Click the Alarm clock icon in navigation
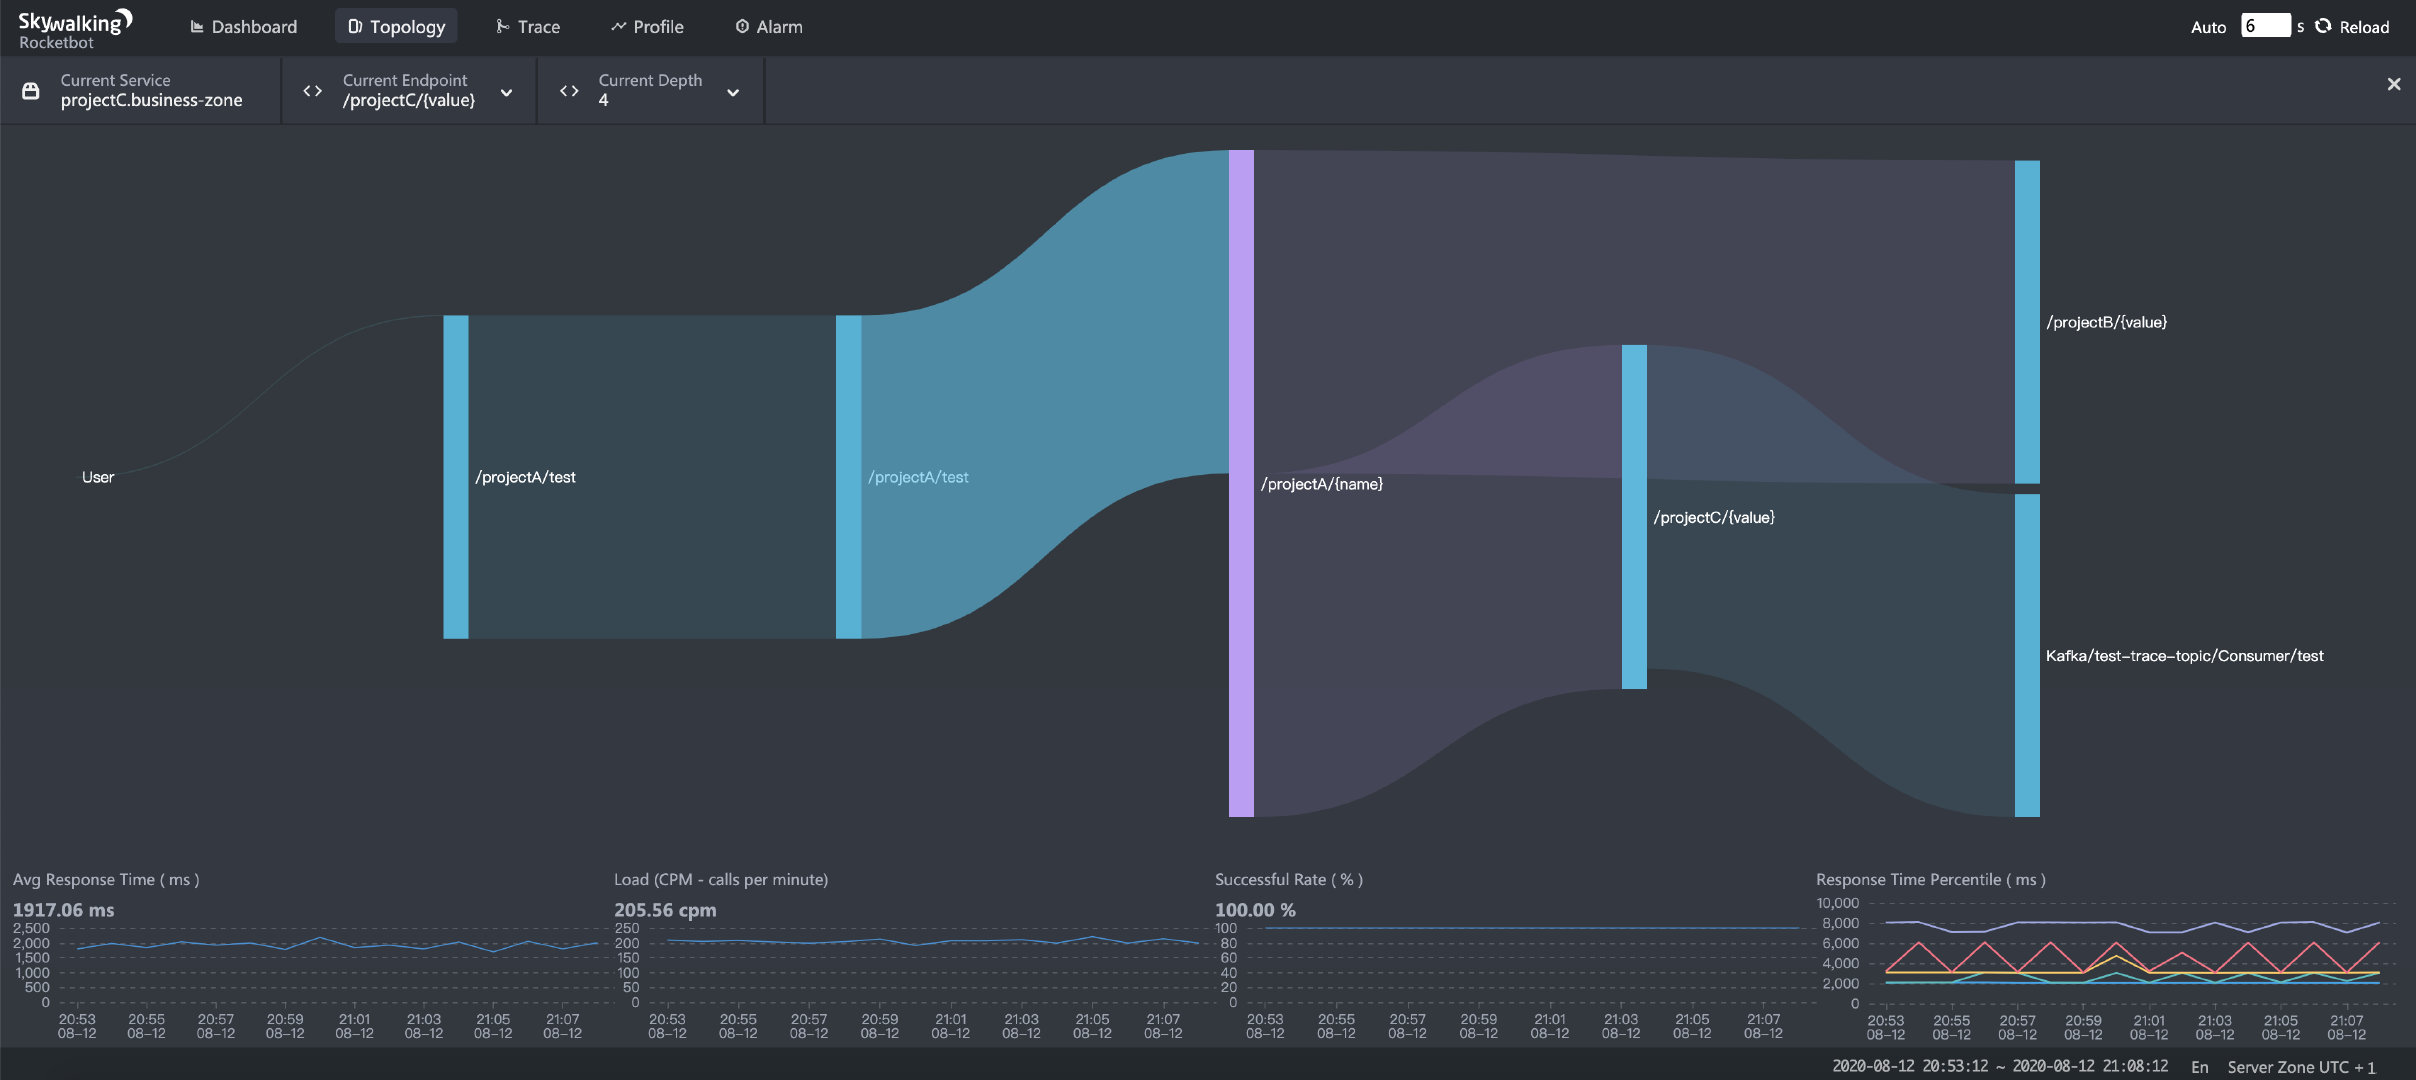The height and width of the screenshot is (1080, 2416). pyautogui.click(x=742, y=27)
